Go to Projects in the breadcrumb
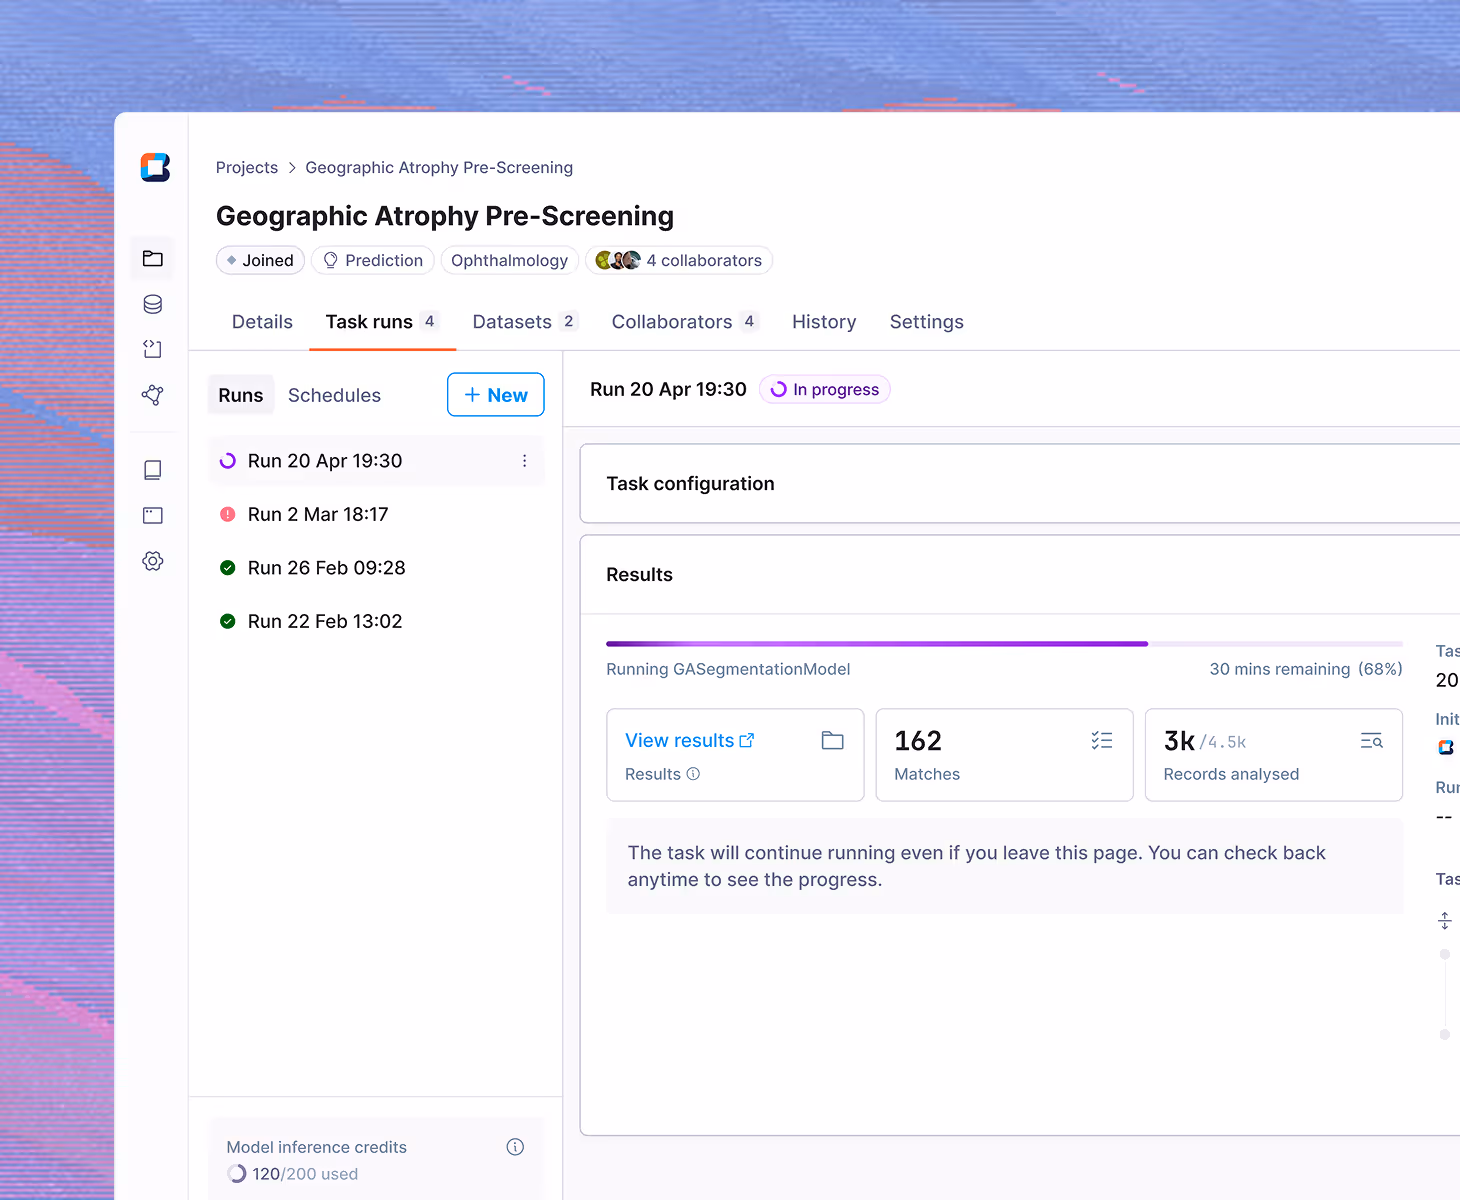 coord(247,168)
